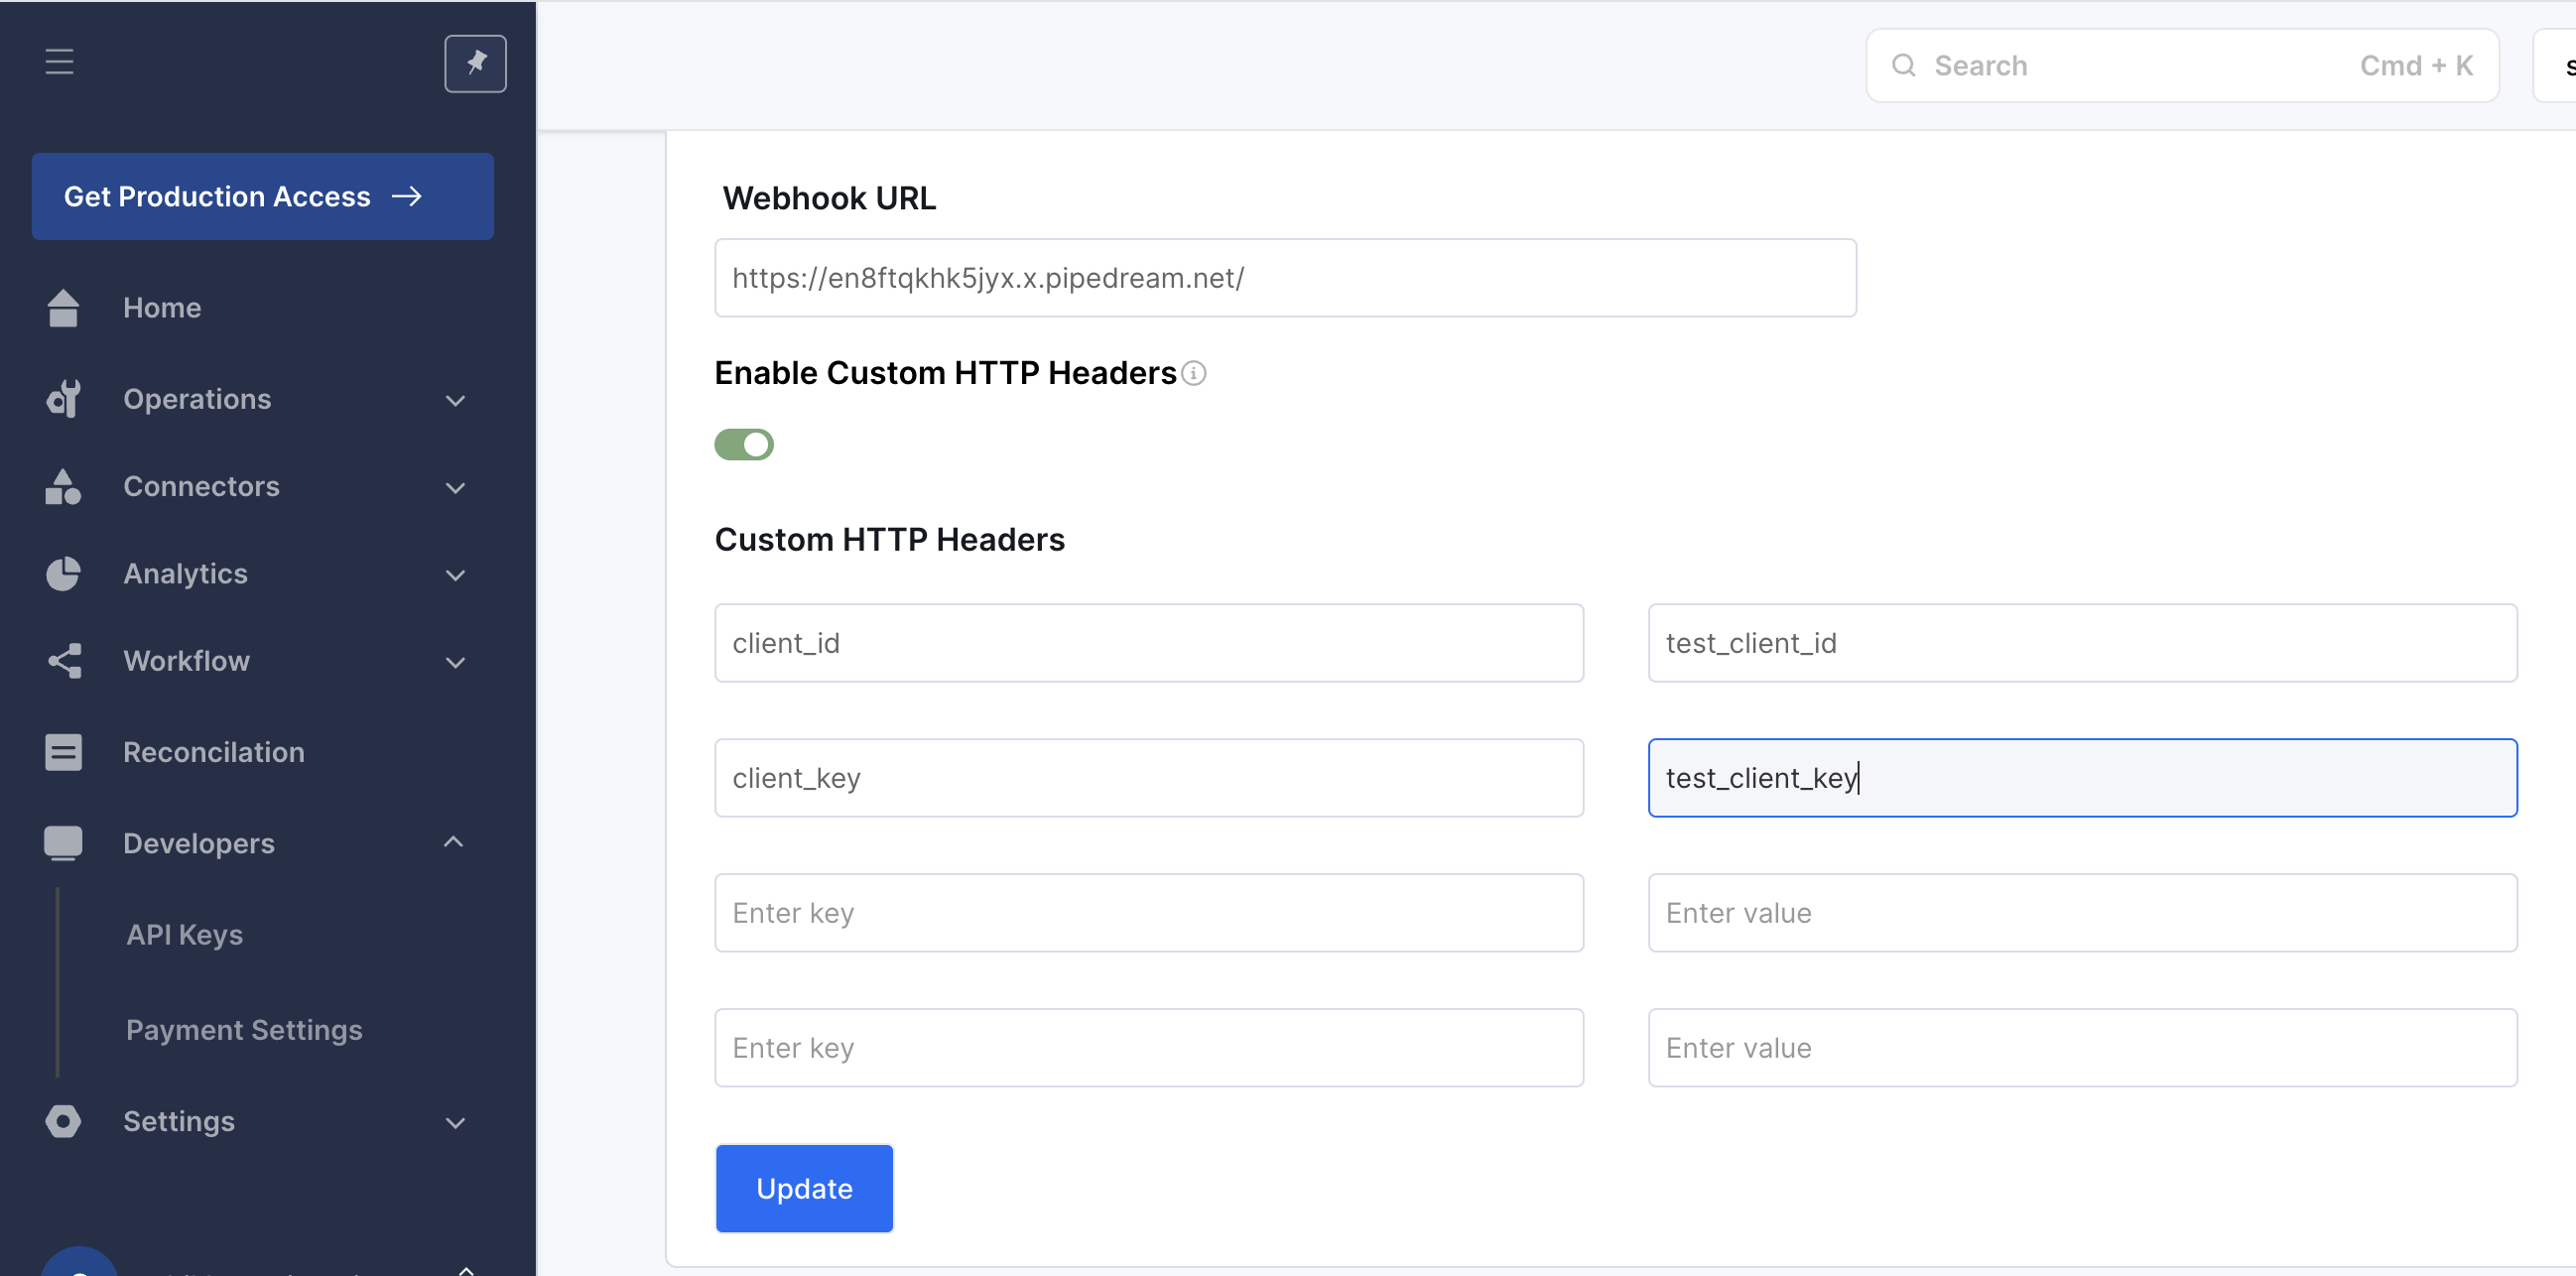The width and height of the screenshot is (2576, 1276).
Task: Click the Connectors shapes icon
Action: coord(63,487)
